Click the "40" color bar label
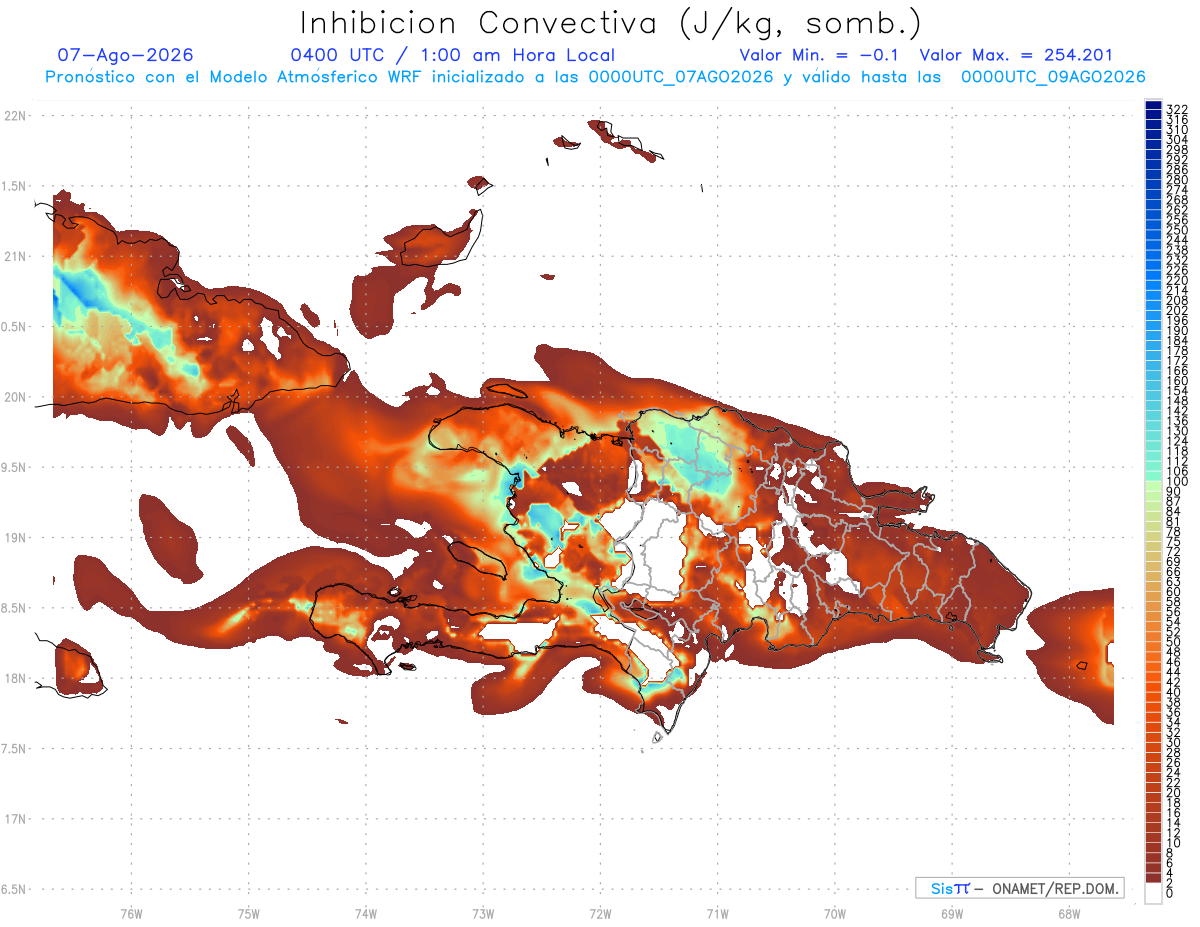1200x927 pixels. 1173,692
